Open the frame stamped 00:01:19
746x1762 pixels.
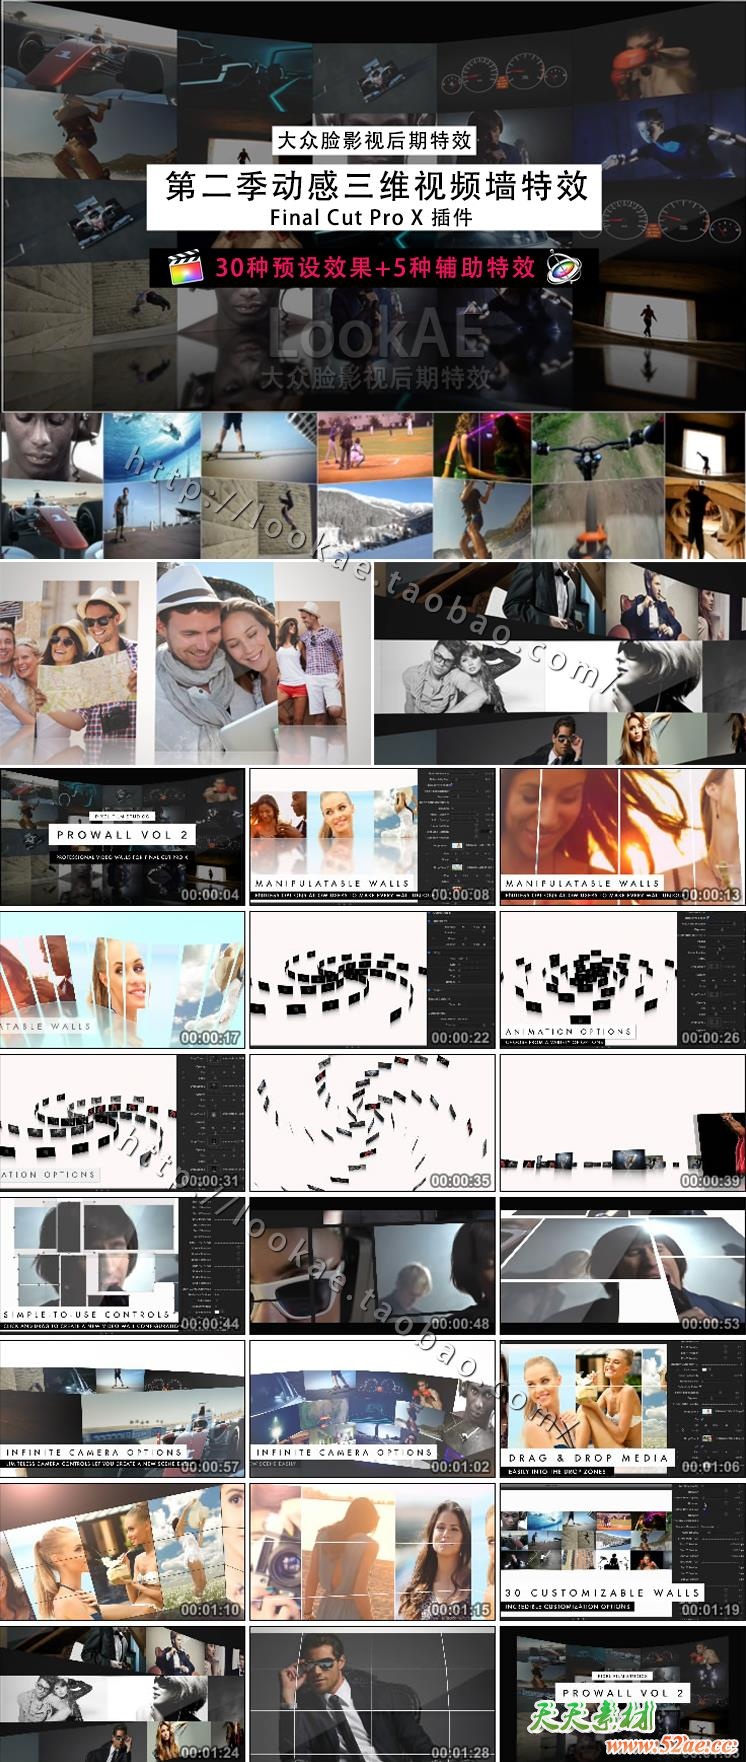tap(623, 1551)
